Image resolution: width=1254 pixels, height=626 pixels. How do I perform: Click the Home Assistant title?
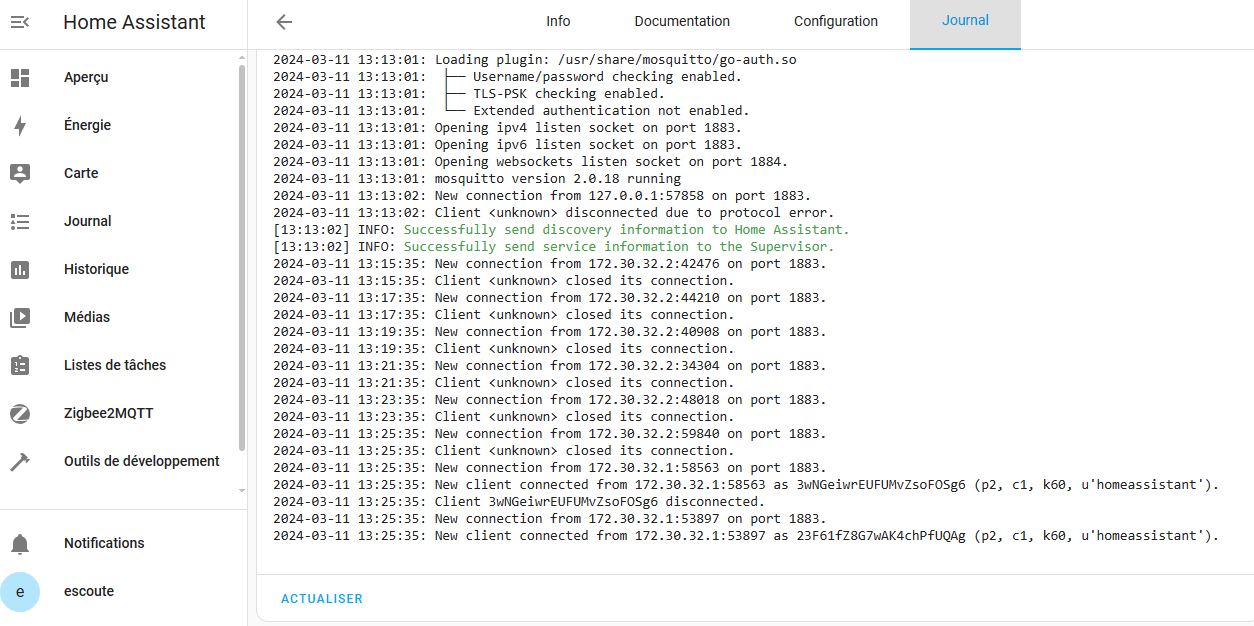pyautogui.click(x=135, y=22)
